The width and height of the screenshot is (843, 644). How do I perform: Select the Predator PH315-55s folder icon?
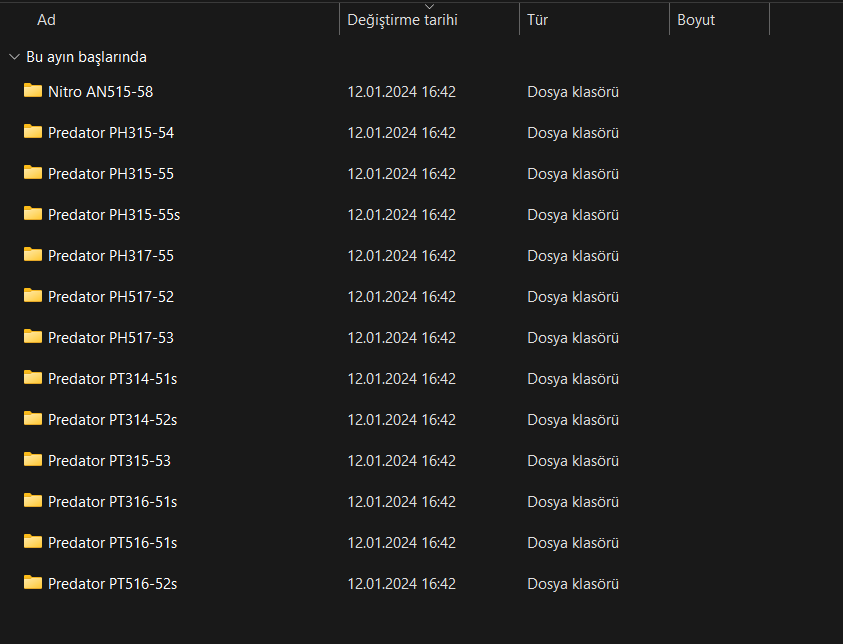33,213
